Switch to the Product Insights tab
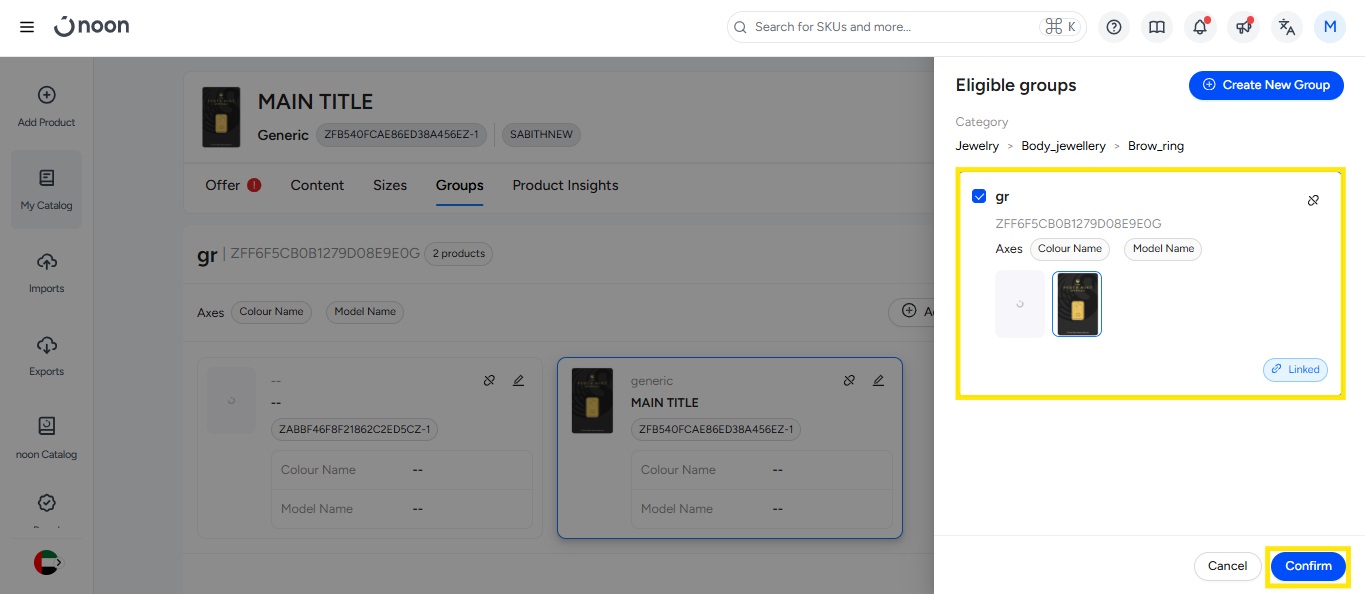Image resolution: width=1365 pixels, height=594 pixels. [x=565, y=185]
